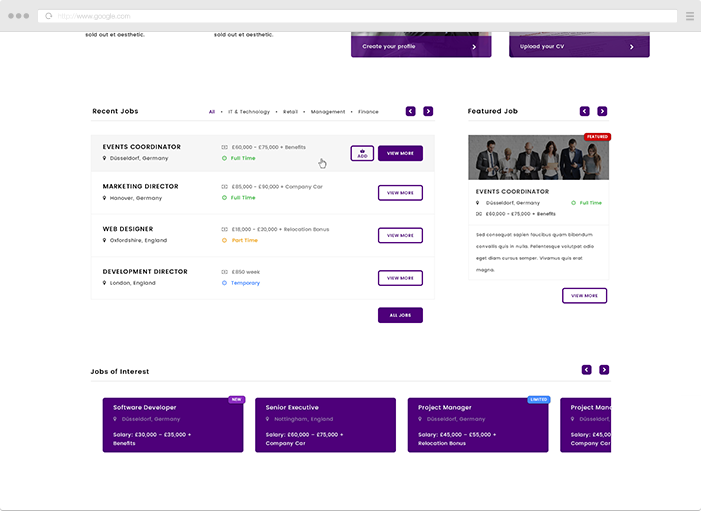Image resolution: width=701 pixels, height=511 pixels.
Task: Show previous Jobs of Interest
Action: 587,370
